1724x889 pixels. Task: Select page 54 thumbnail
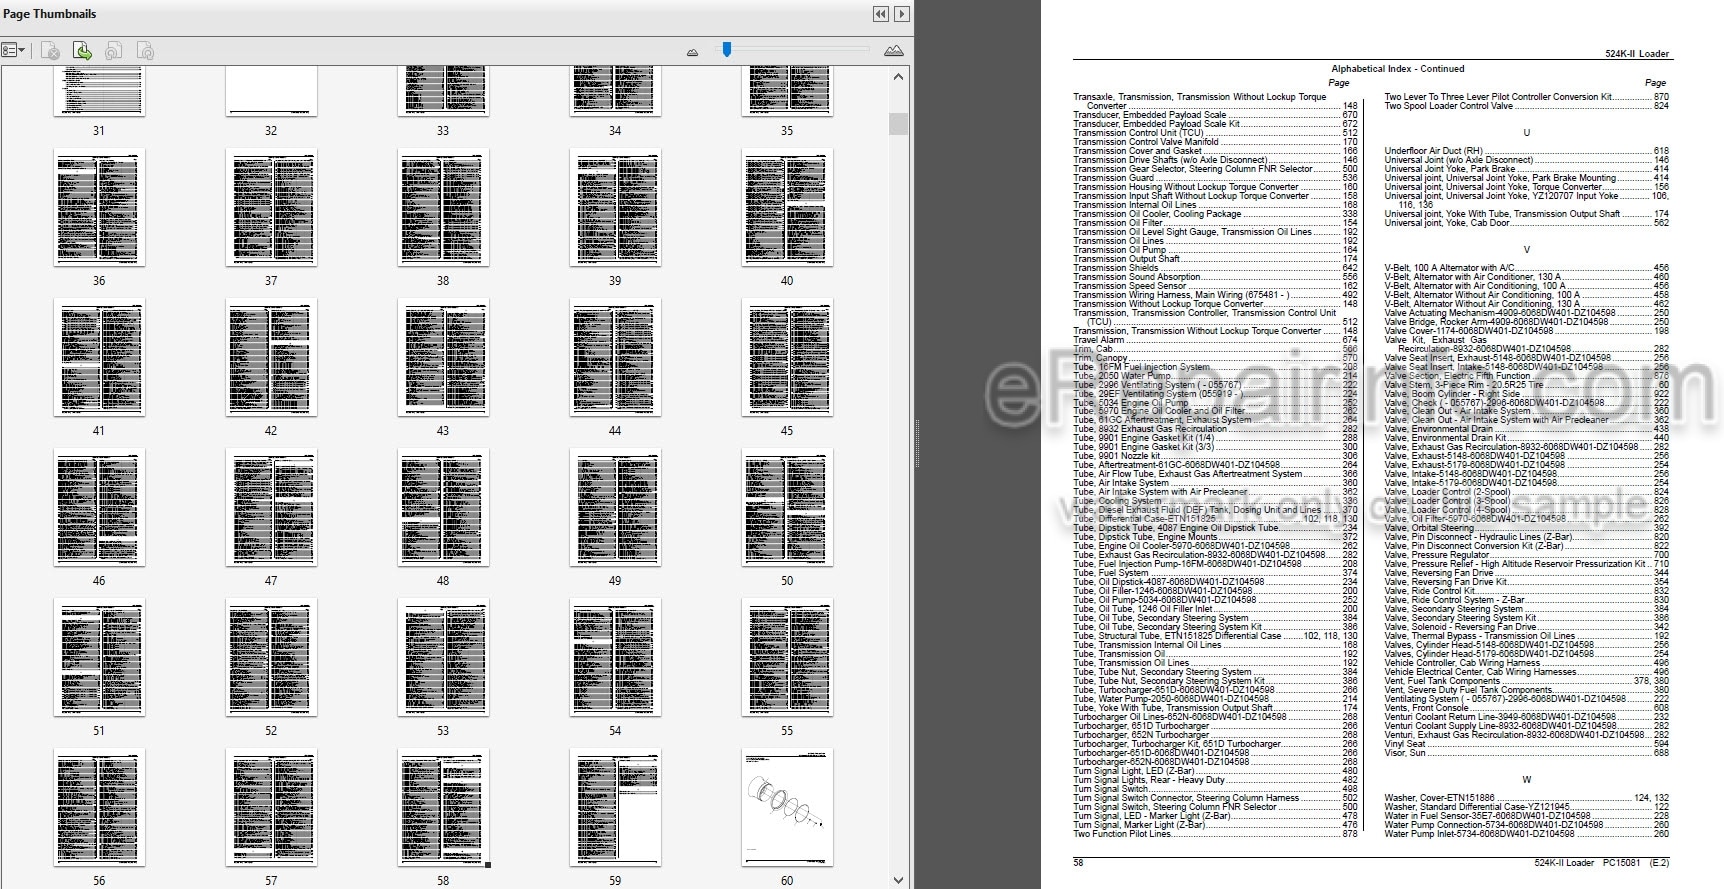click(x=615, y=658)
